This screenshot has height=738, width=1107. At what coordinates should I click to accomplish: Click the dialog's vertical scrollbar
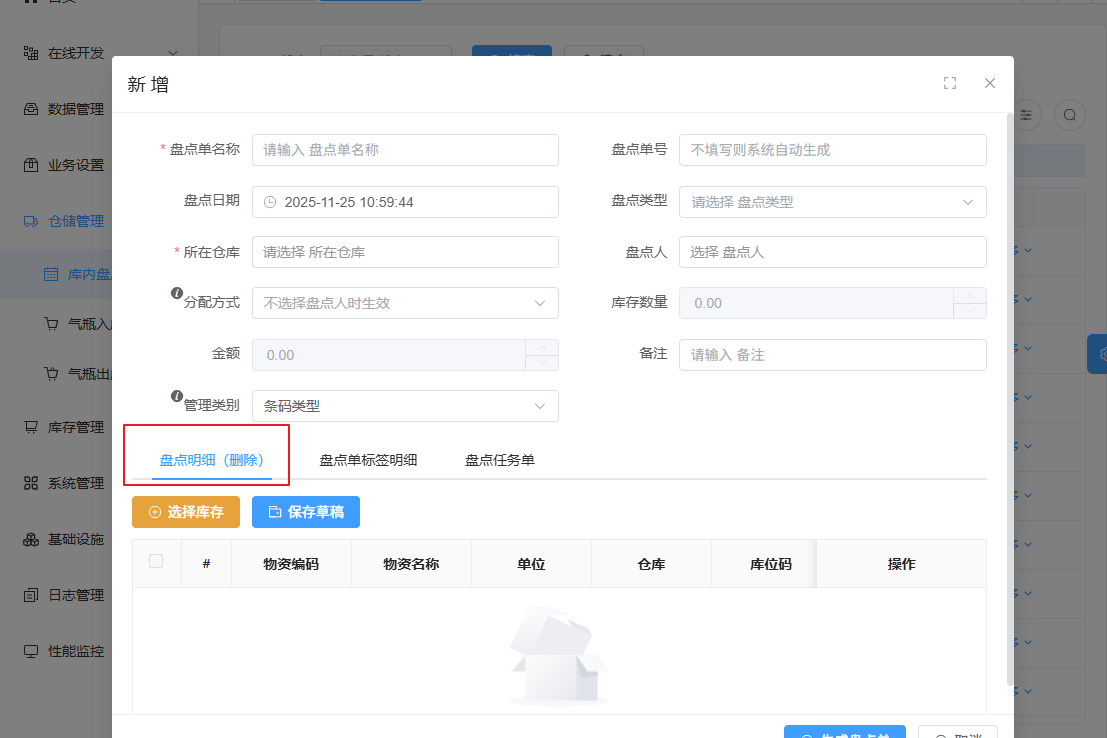(x=1009, y=400)
